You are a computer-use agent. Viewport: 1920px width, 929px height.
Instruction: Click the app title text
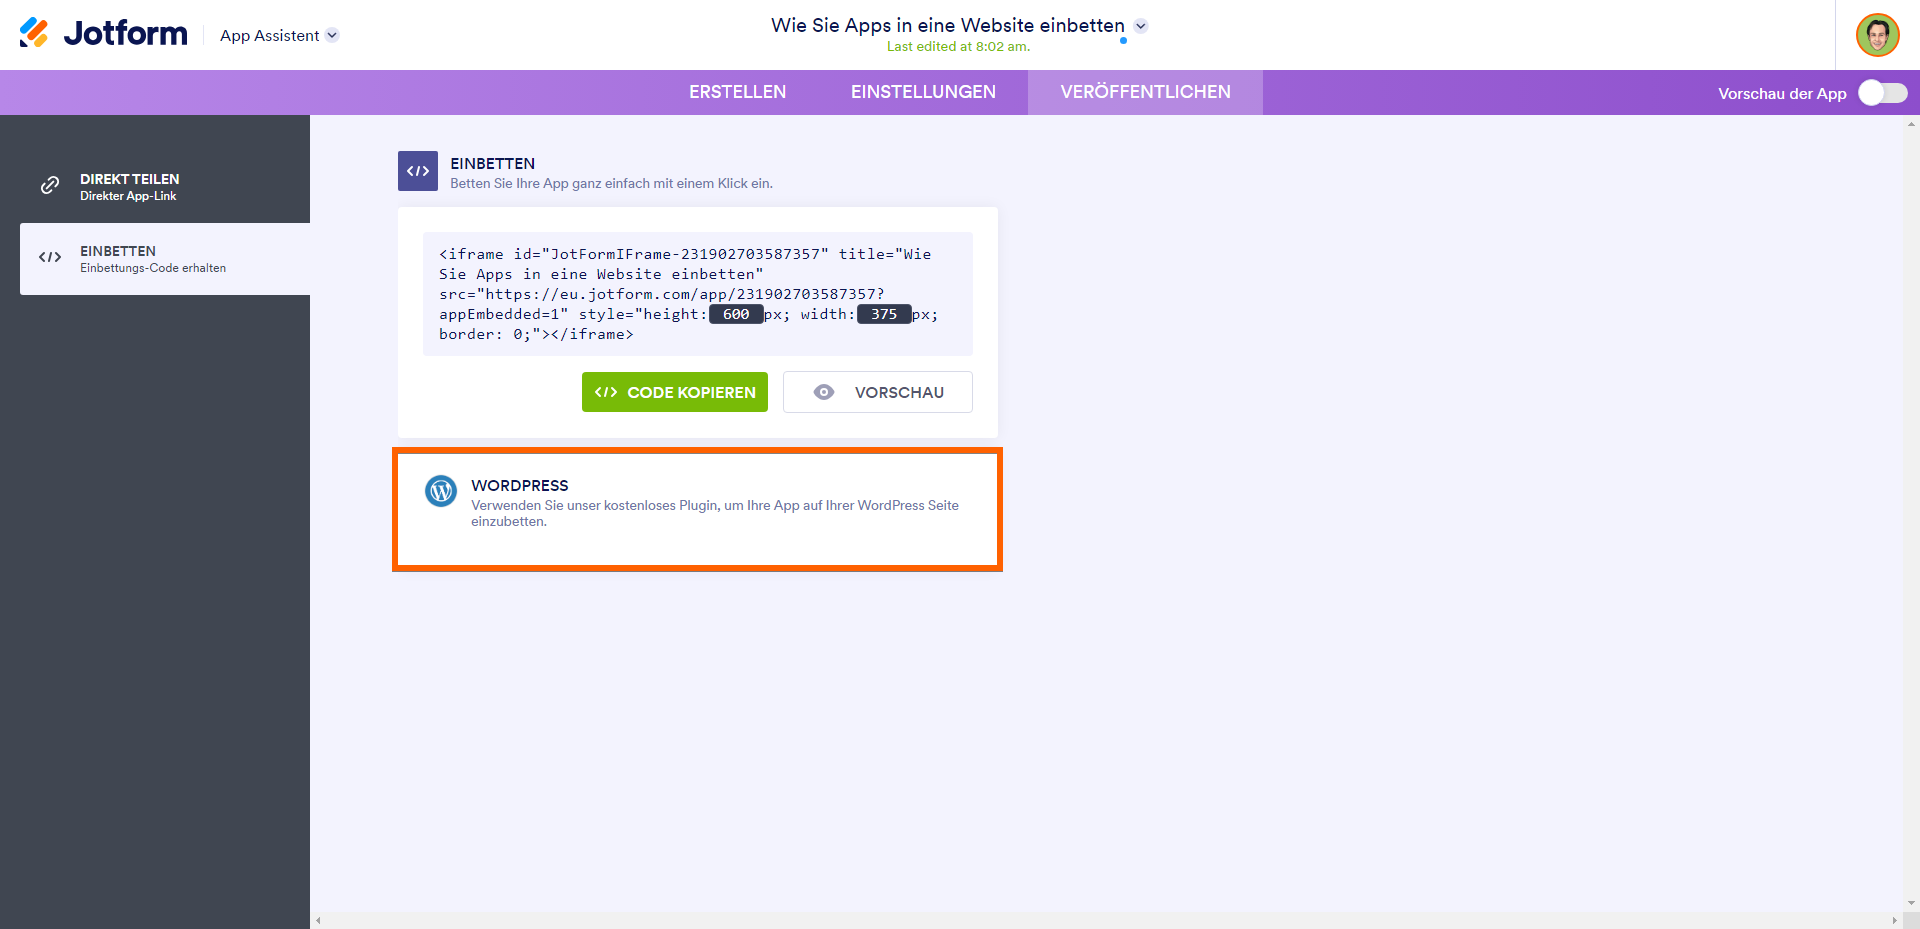947,25
